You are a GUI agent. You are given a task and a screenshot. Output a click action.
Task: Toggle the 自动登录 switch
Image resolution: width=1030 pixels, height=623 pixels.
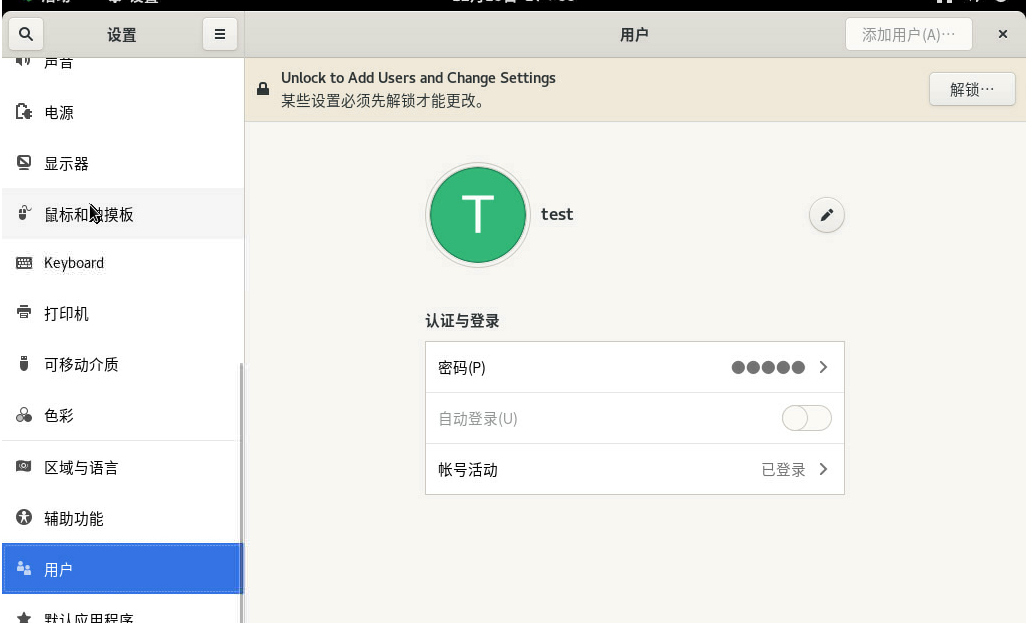806,418
